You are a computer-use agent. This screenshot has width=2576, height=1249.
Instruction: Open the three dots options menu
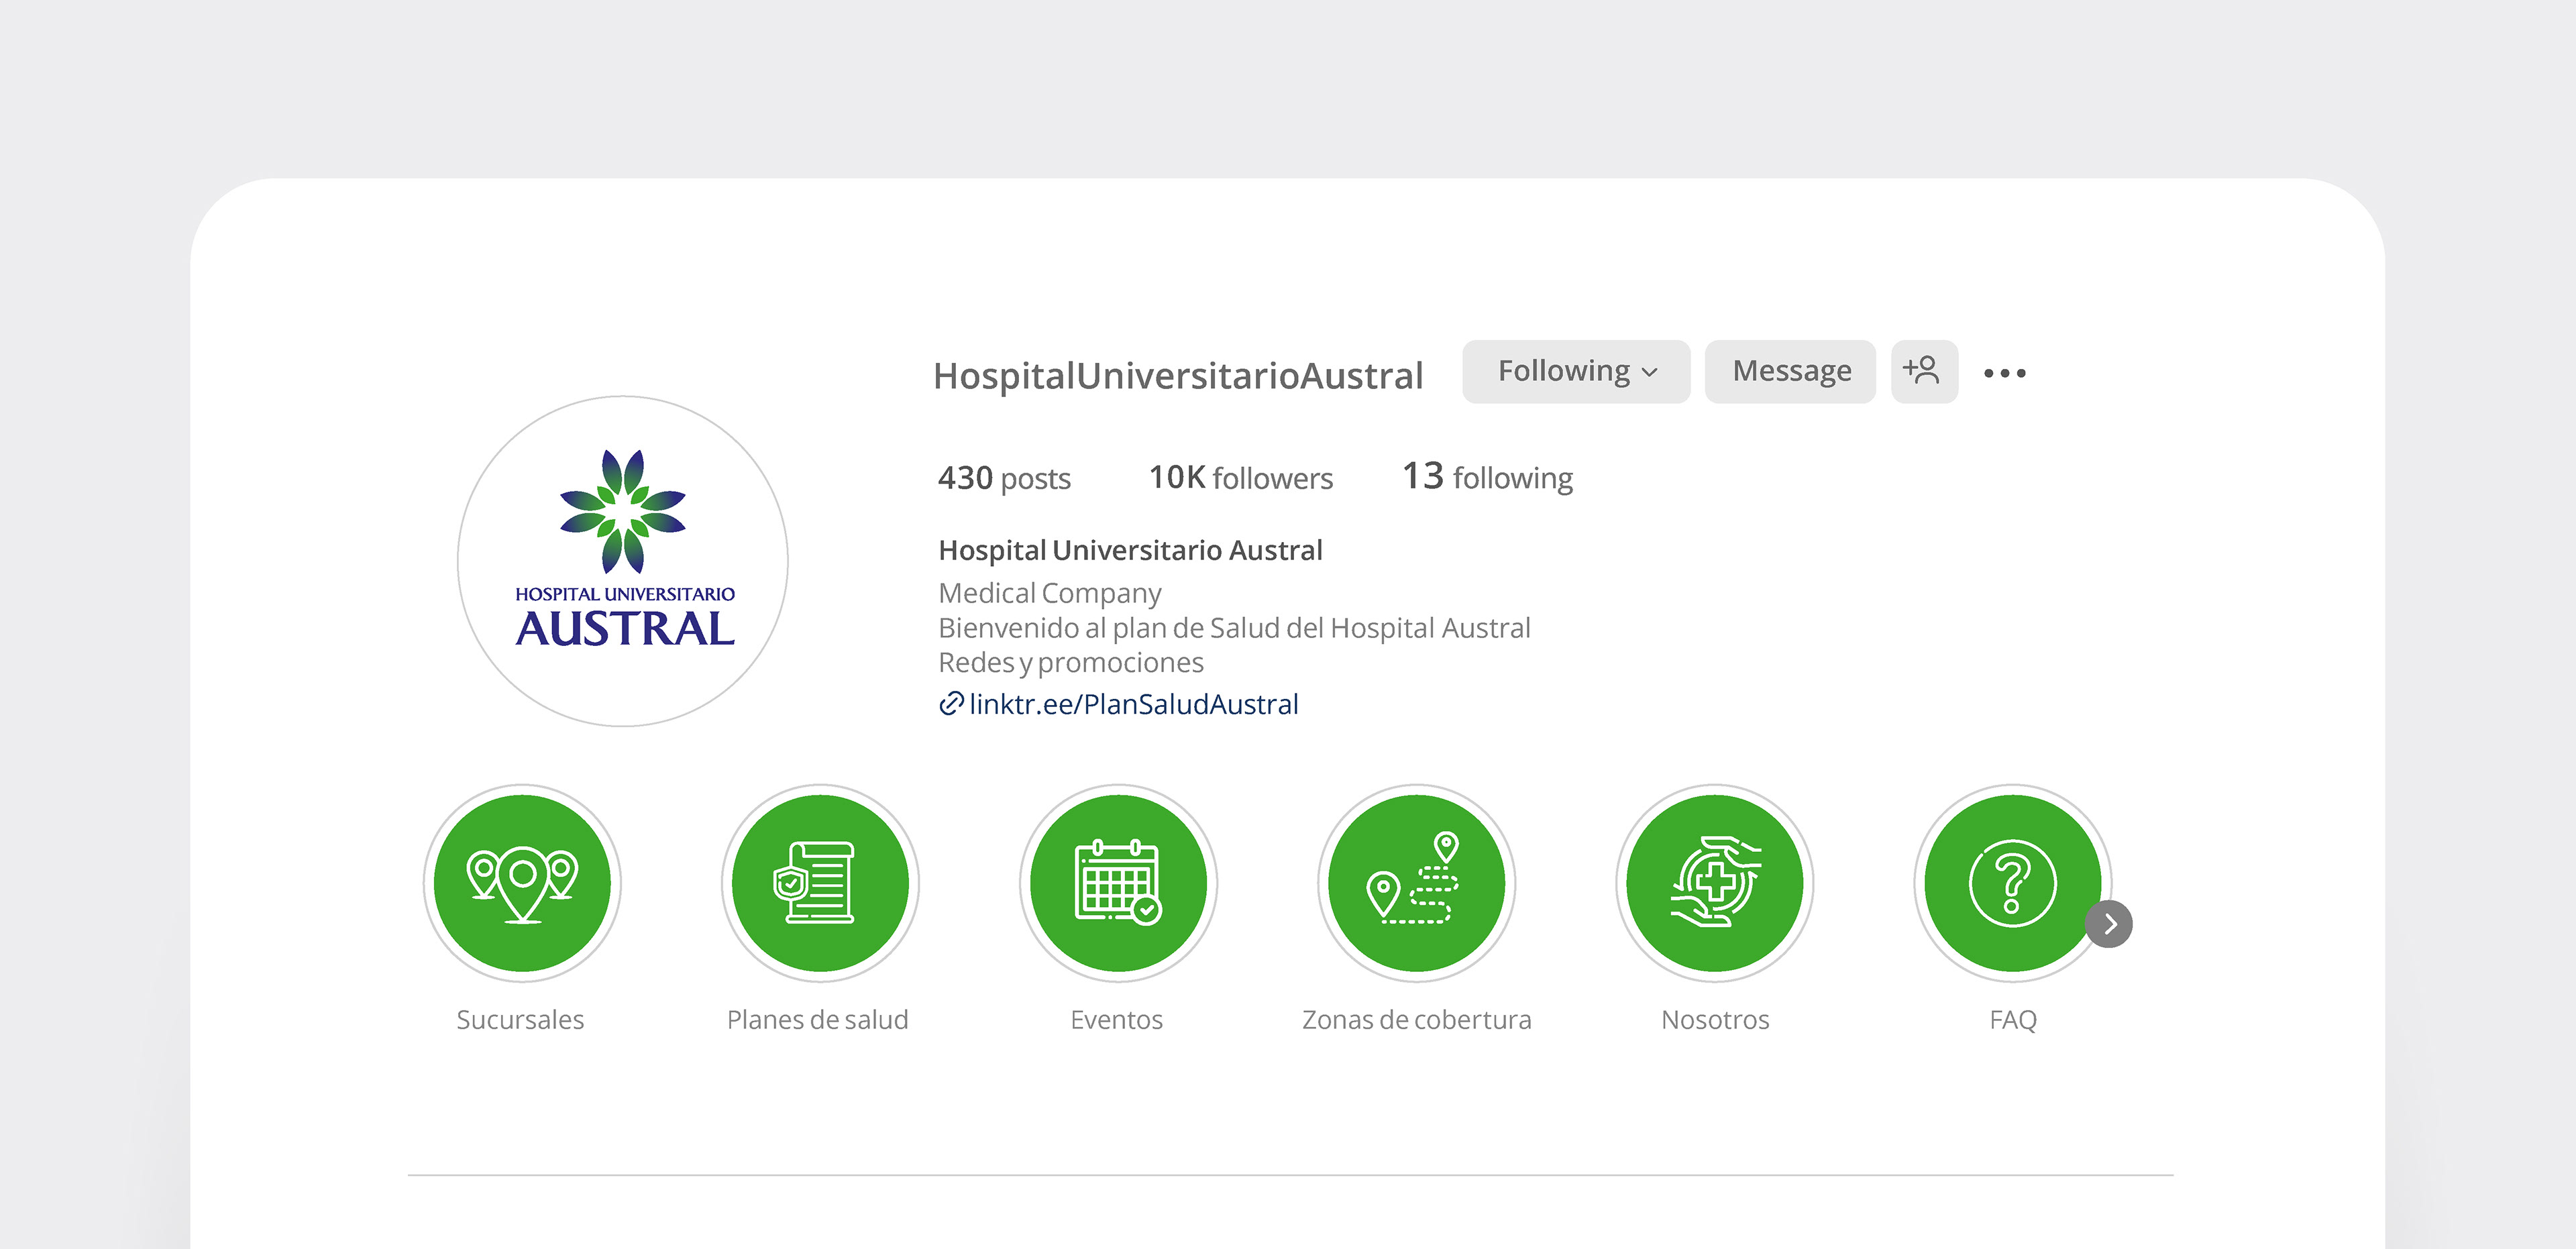2004,373
